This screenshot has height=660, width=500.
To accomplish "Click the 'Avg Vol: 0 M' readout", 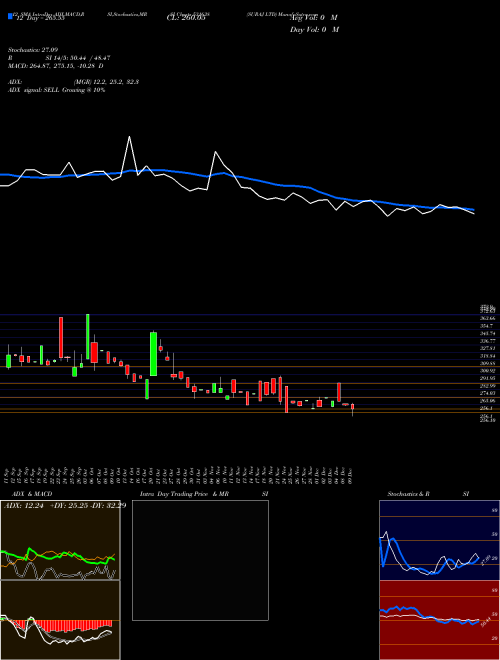I will 314,18.
